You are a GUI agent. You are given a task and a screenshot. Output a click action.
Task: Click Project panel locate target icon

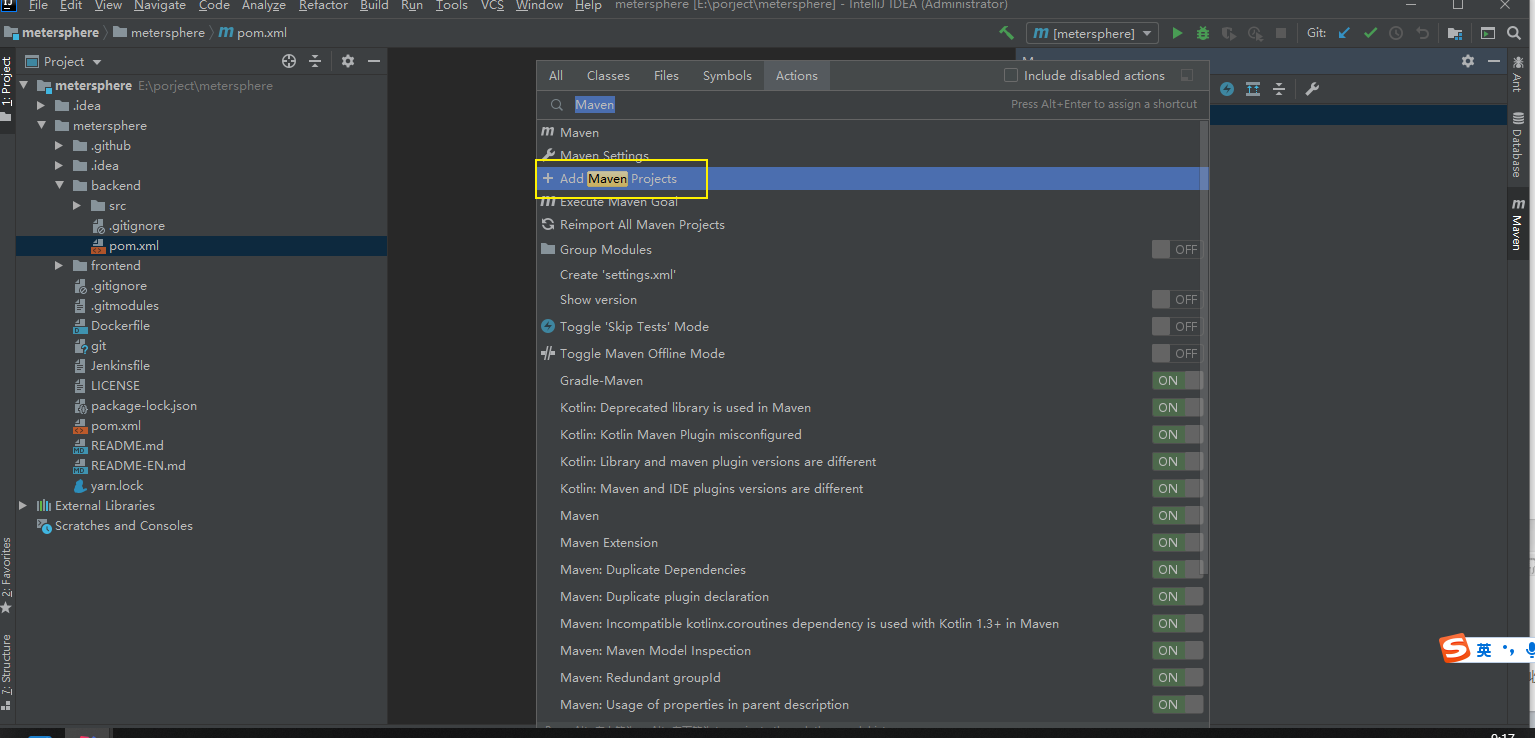[289, 61]
